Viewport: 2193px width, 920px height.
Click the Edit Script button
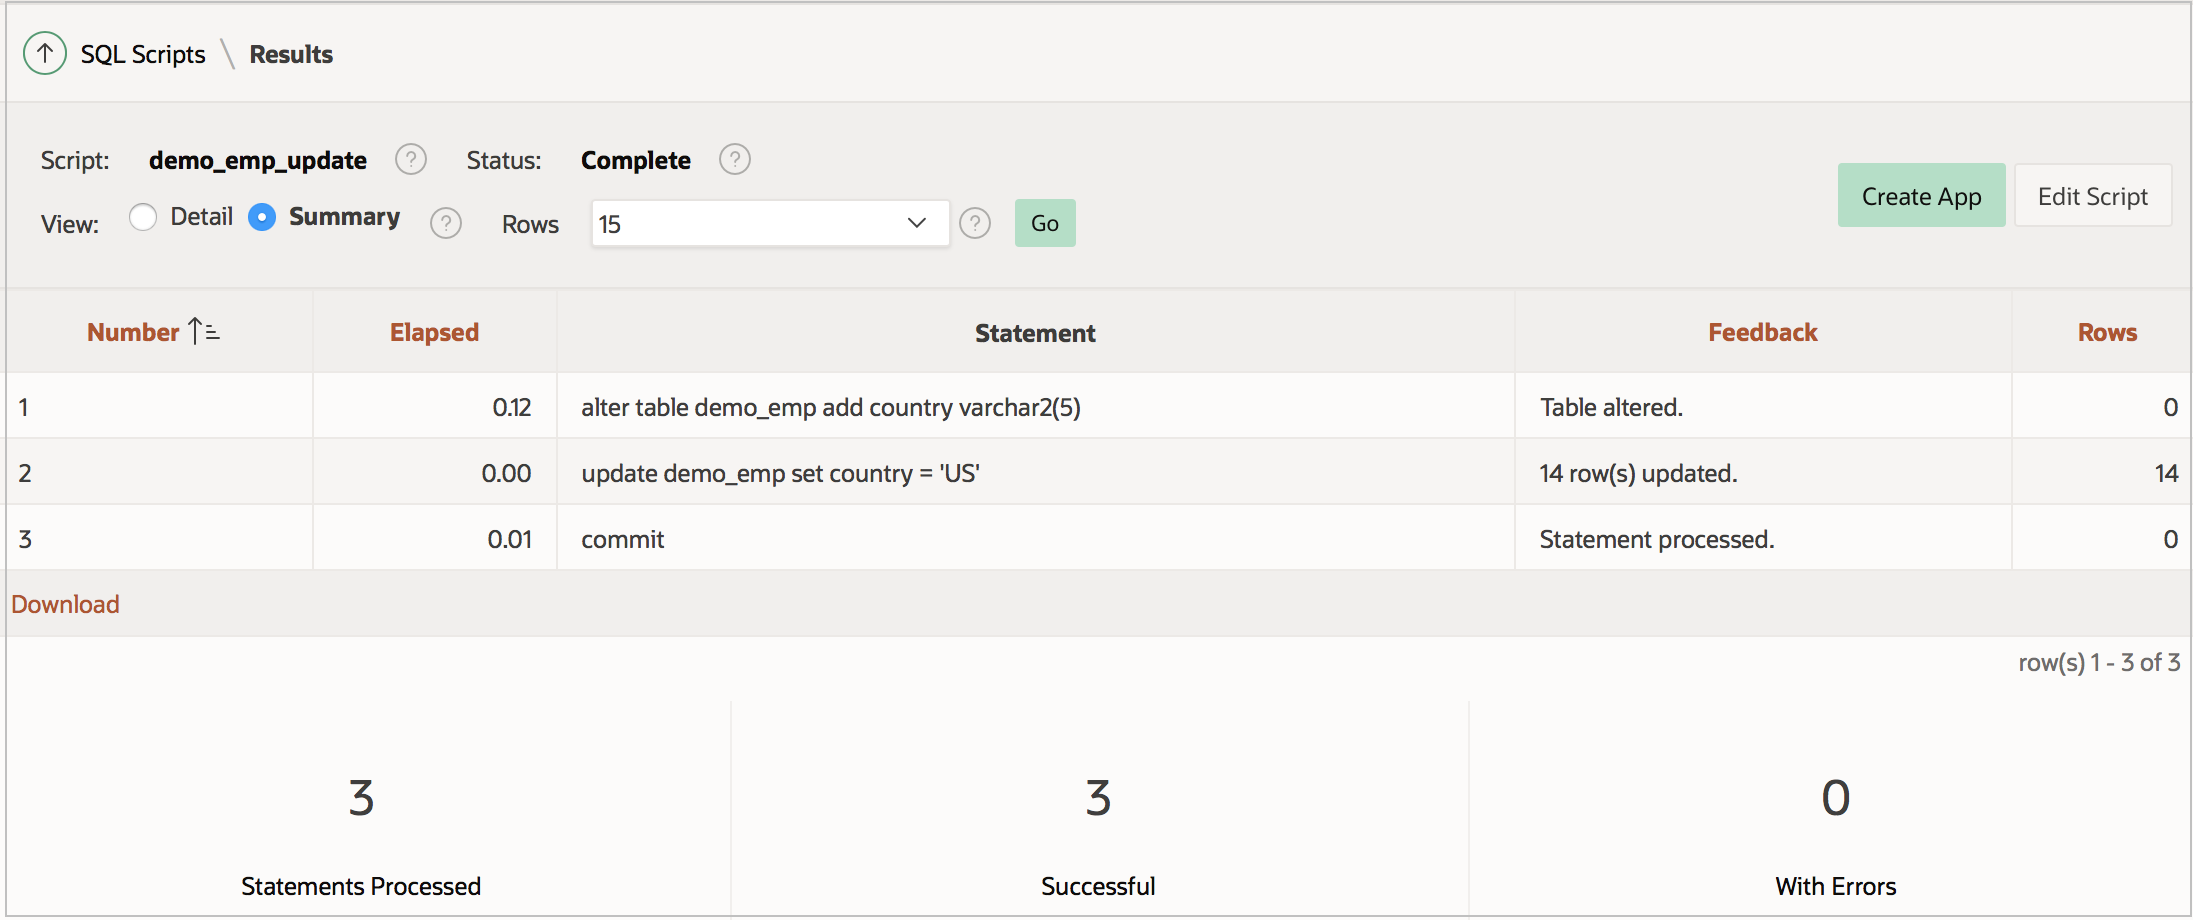click(2092, 196)
